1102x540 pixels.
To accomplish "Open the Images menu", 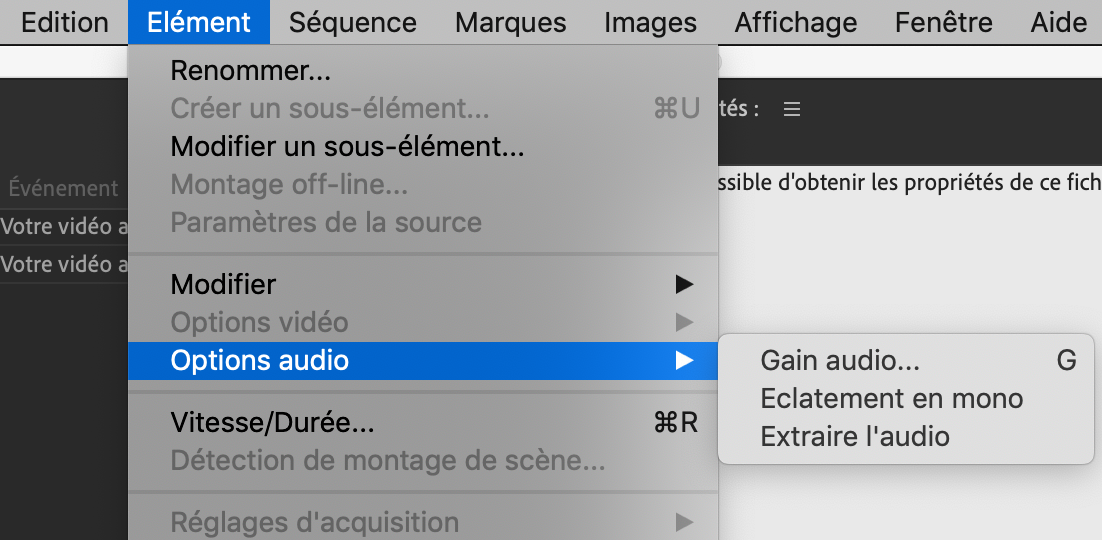I will pyautogui.click(x=651, y=22).
